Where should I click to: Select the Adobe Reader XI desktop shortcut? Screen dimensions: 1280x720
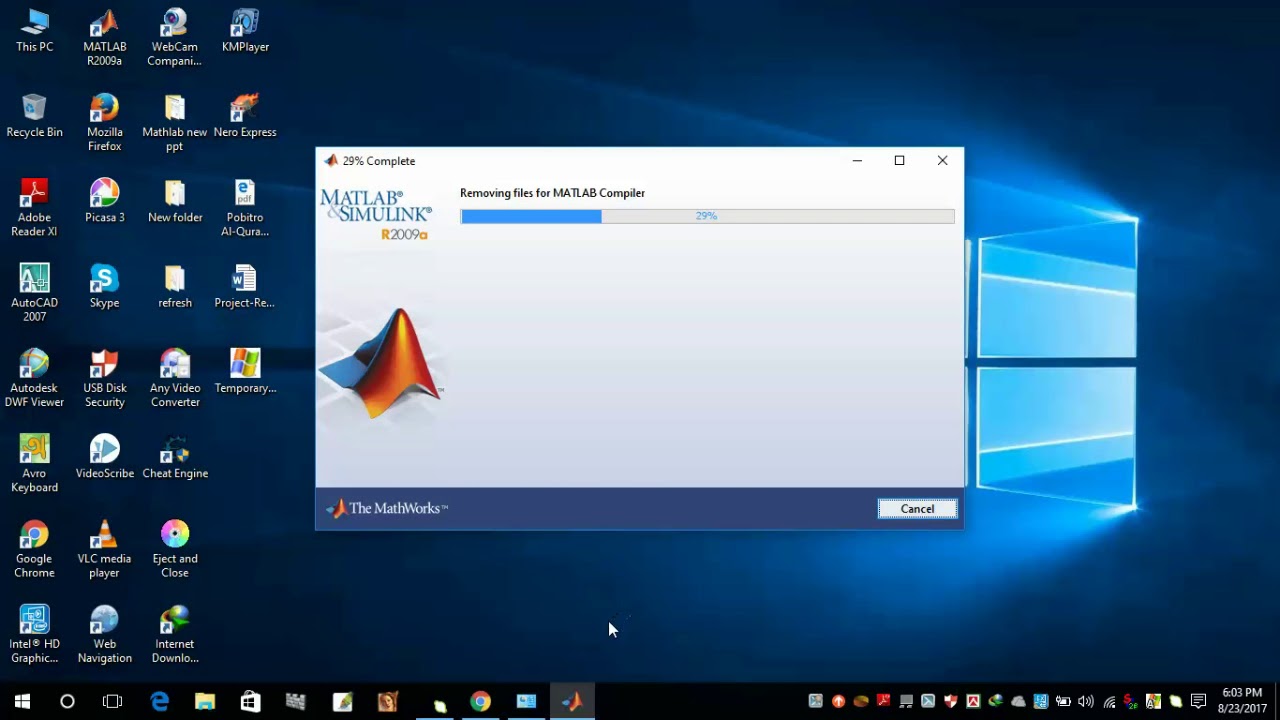34,208
